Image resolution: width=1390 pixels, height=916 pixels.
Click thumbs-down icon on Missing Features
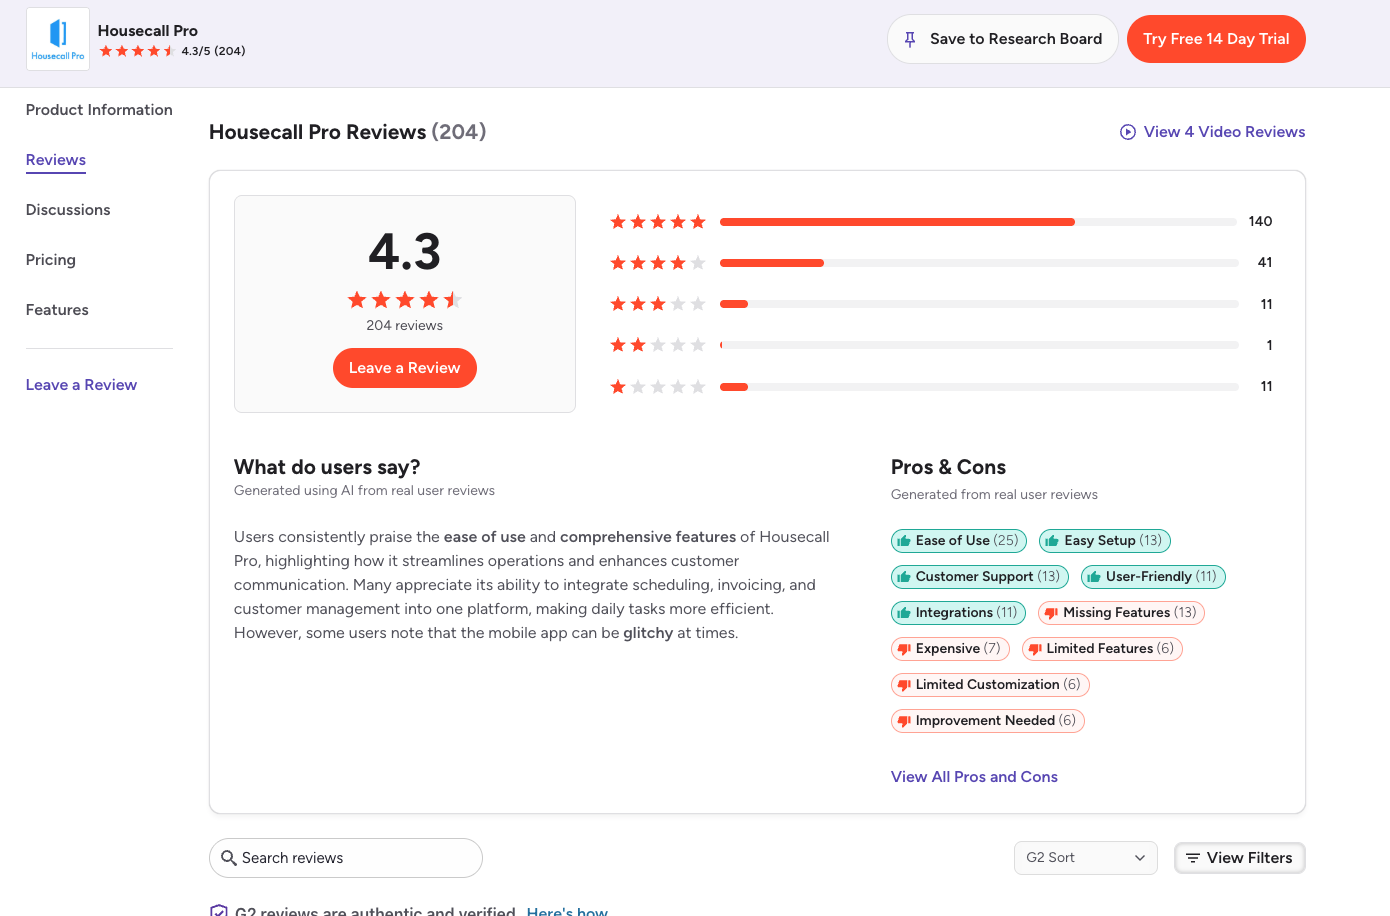click(1051, 614)
